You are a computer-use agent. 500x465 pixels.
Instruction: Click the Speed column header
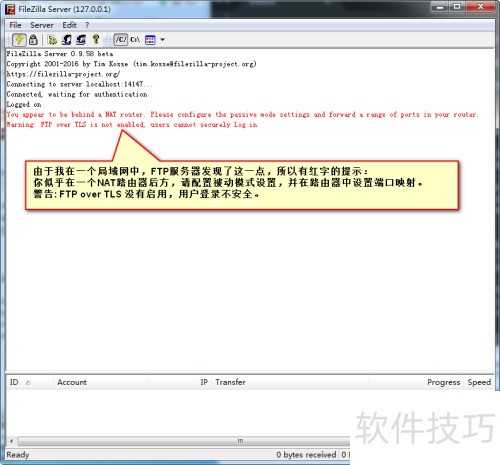click(x=479, y=382)
